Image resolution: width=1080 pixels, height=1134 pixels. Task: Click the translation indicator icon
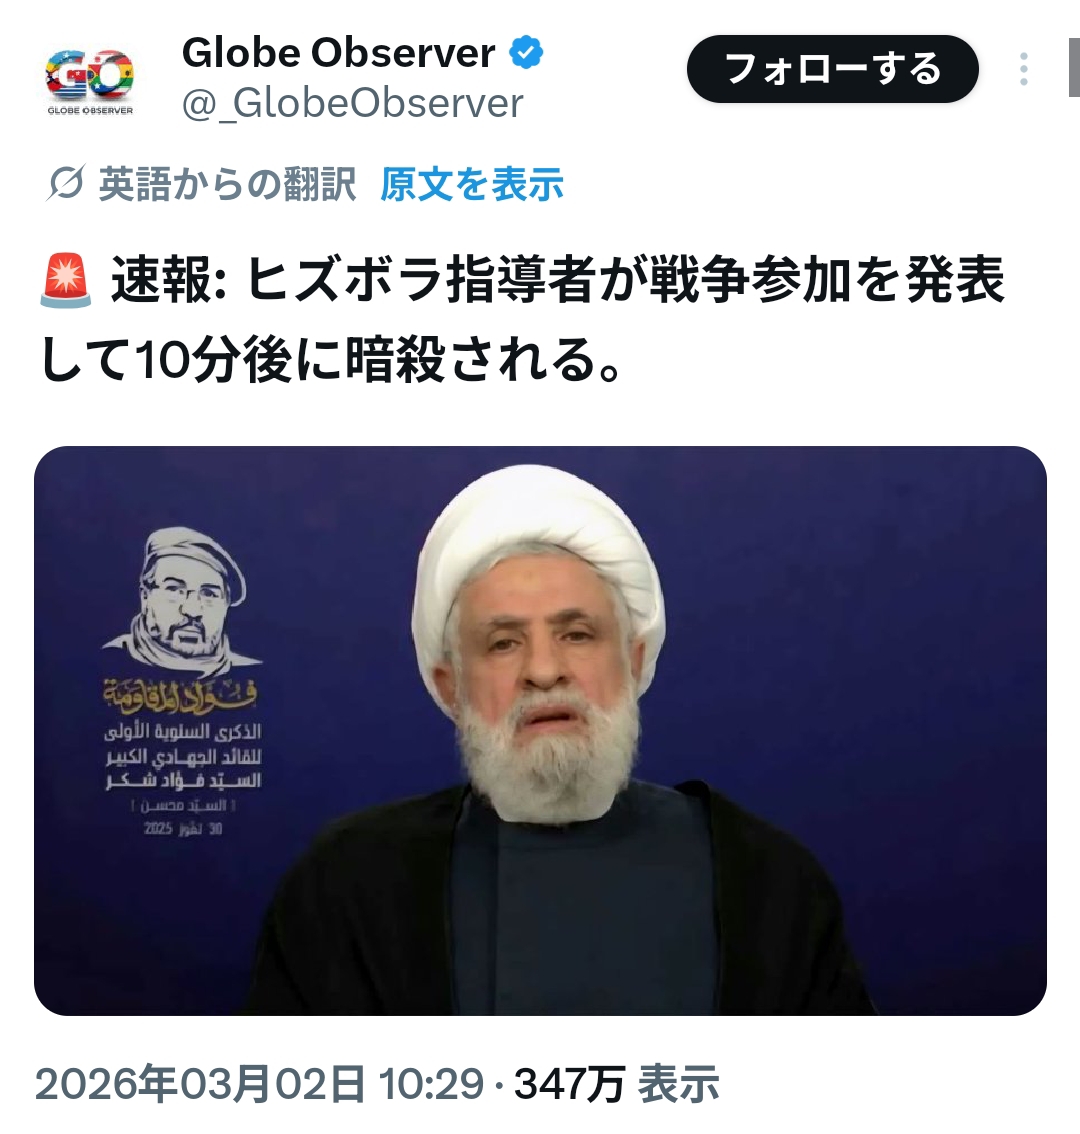(66, 184)
